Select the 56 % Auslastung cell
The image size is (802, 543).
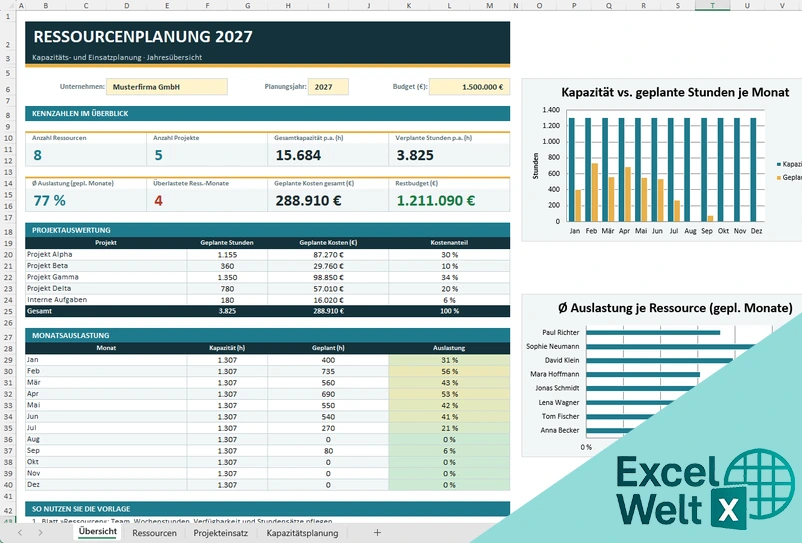(450, 371)
